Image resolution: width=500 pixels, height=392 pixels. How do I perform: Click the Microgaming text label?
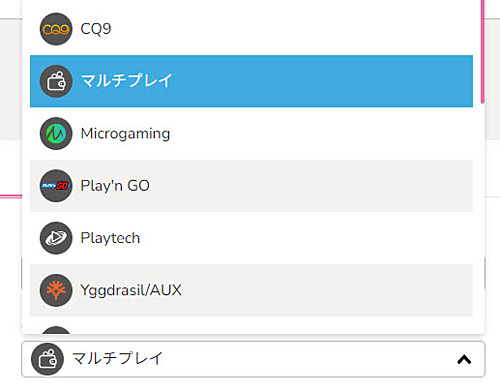[x=125, y=134]
